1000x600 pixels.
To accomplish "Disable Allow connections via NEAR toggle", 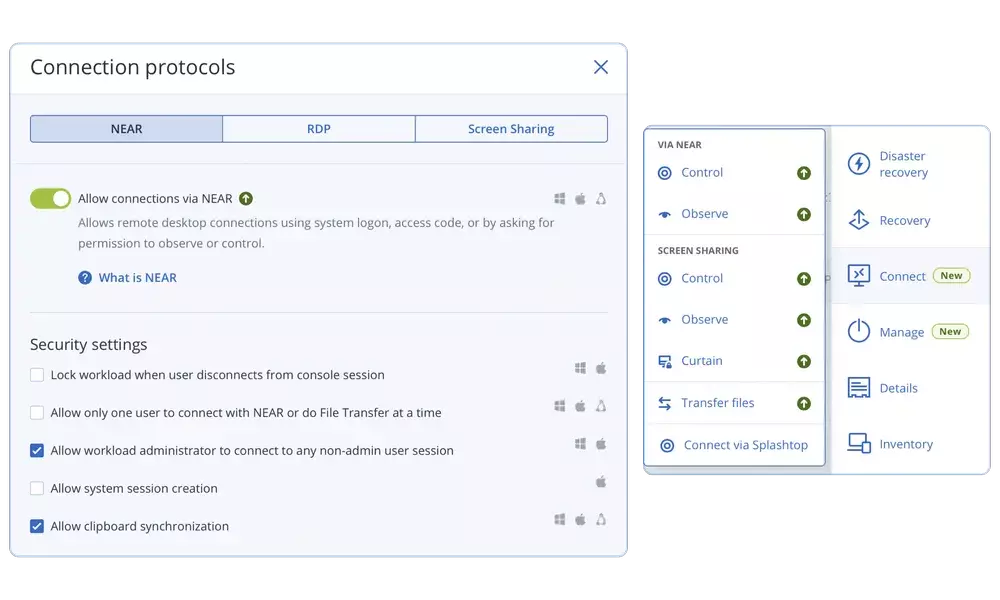I will tap(51, 199).
